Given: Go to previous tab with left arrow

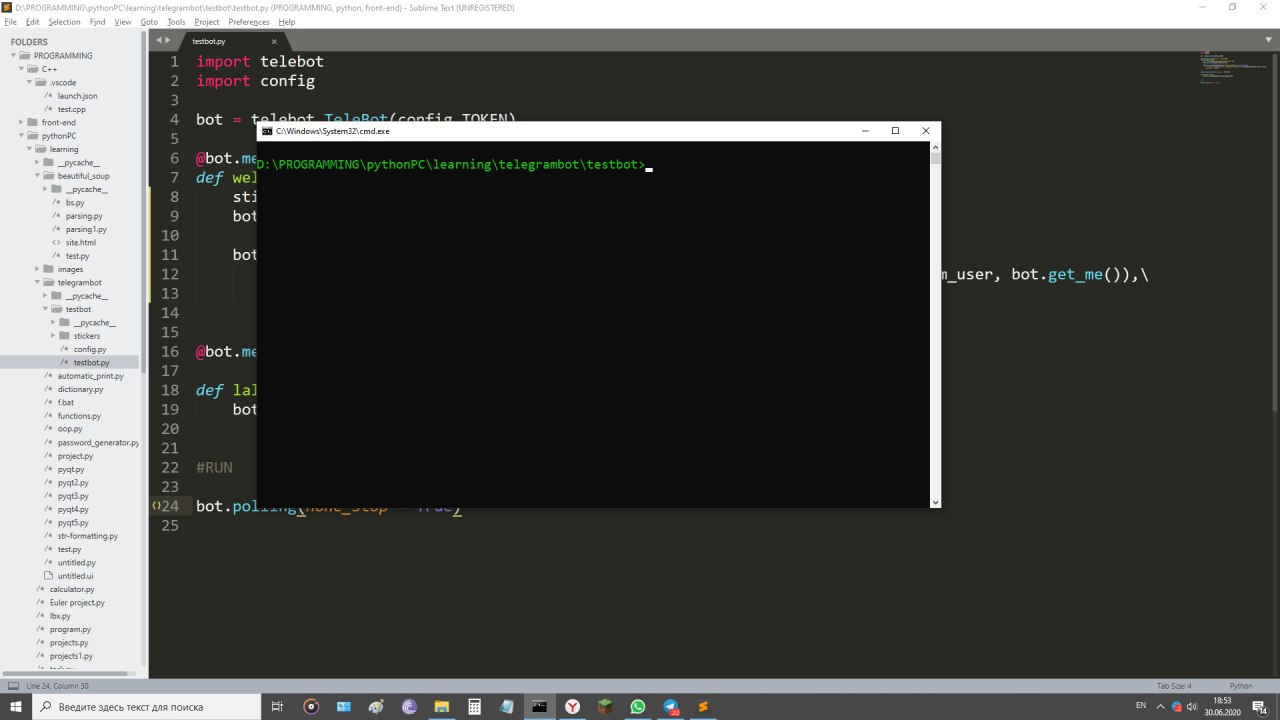Looking at the screenshot, I should (158, 40).
